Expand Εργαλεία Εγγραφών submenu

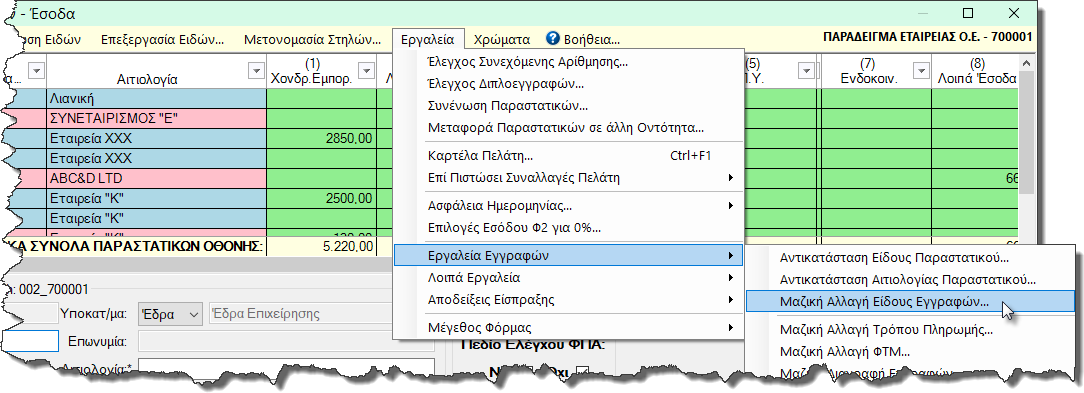tap(568, 255)
